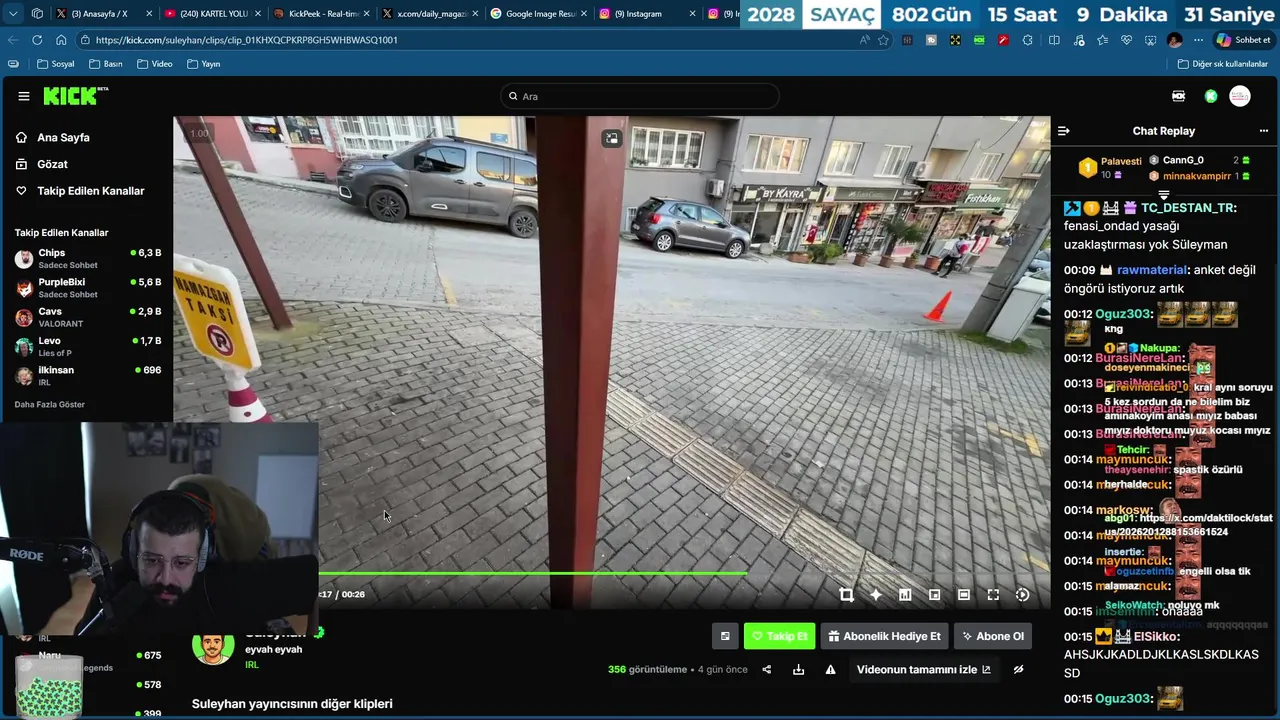Subscribe with the Abone Ol button
1280x720 pixels.
(x=993, y=636)
